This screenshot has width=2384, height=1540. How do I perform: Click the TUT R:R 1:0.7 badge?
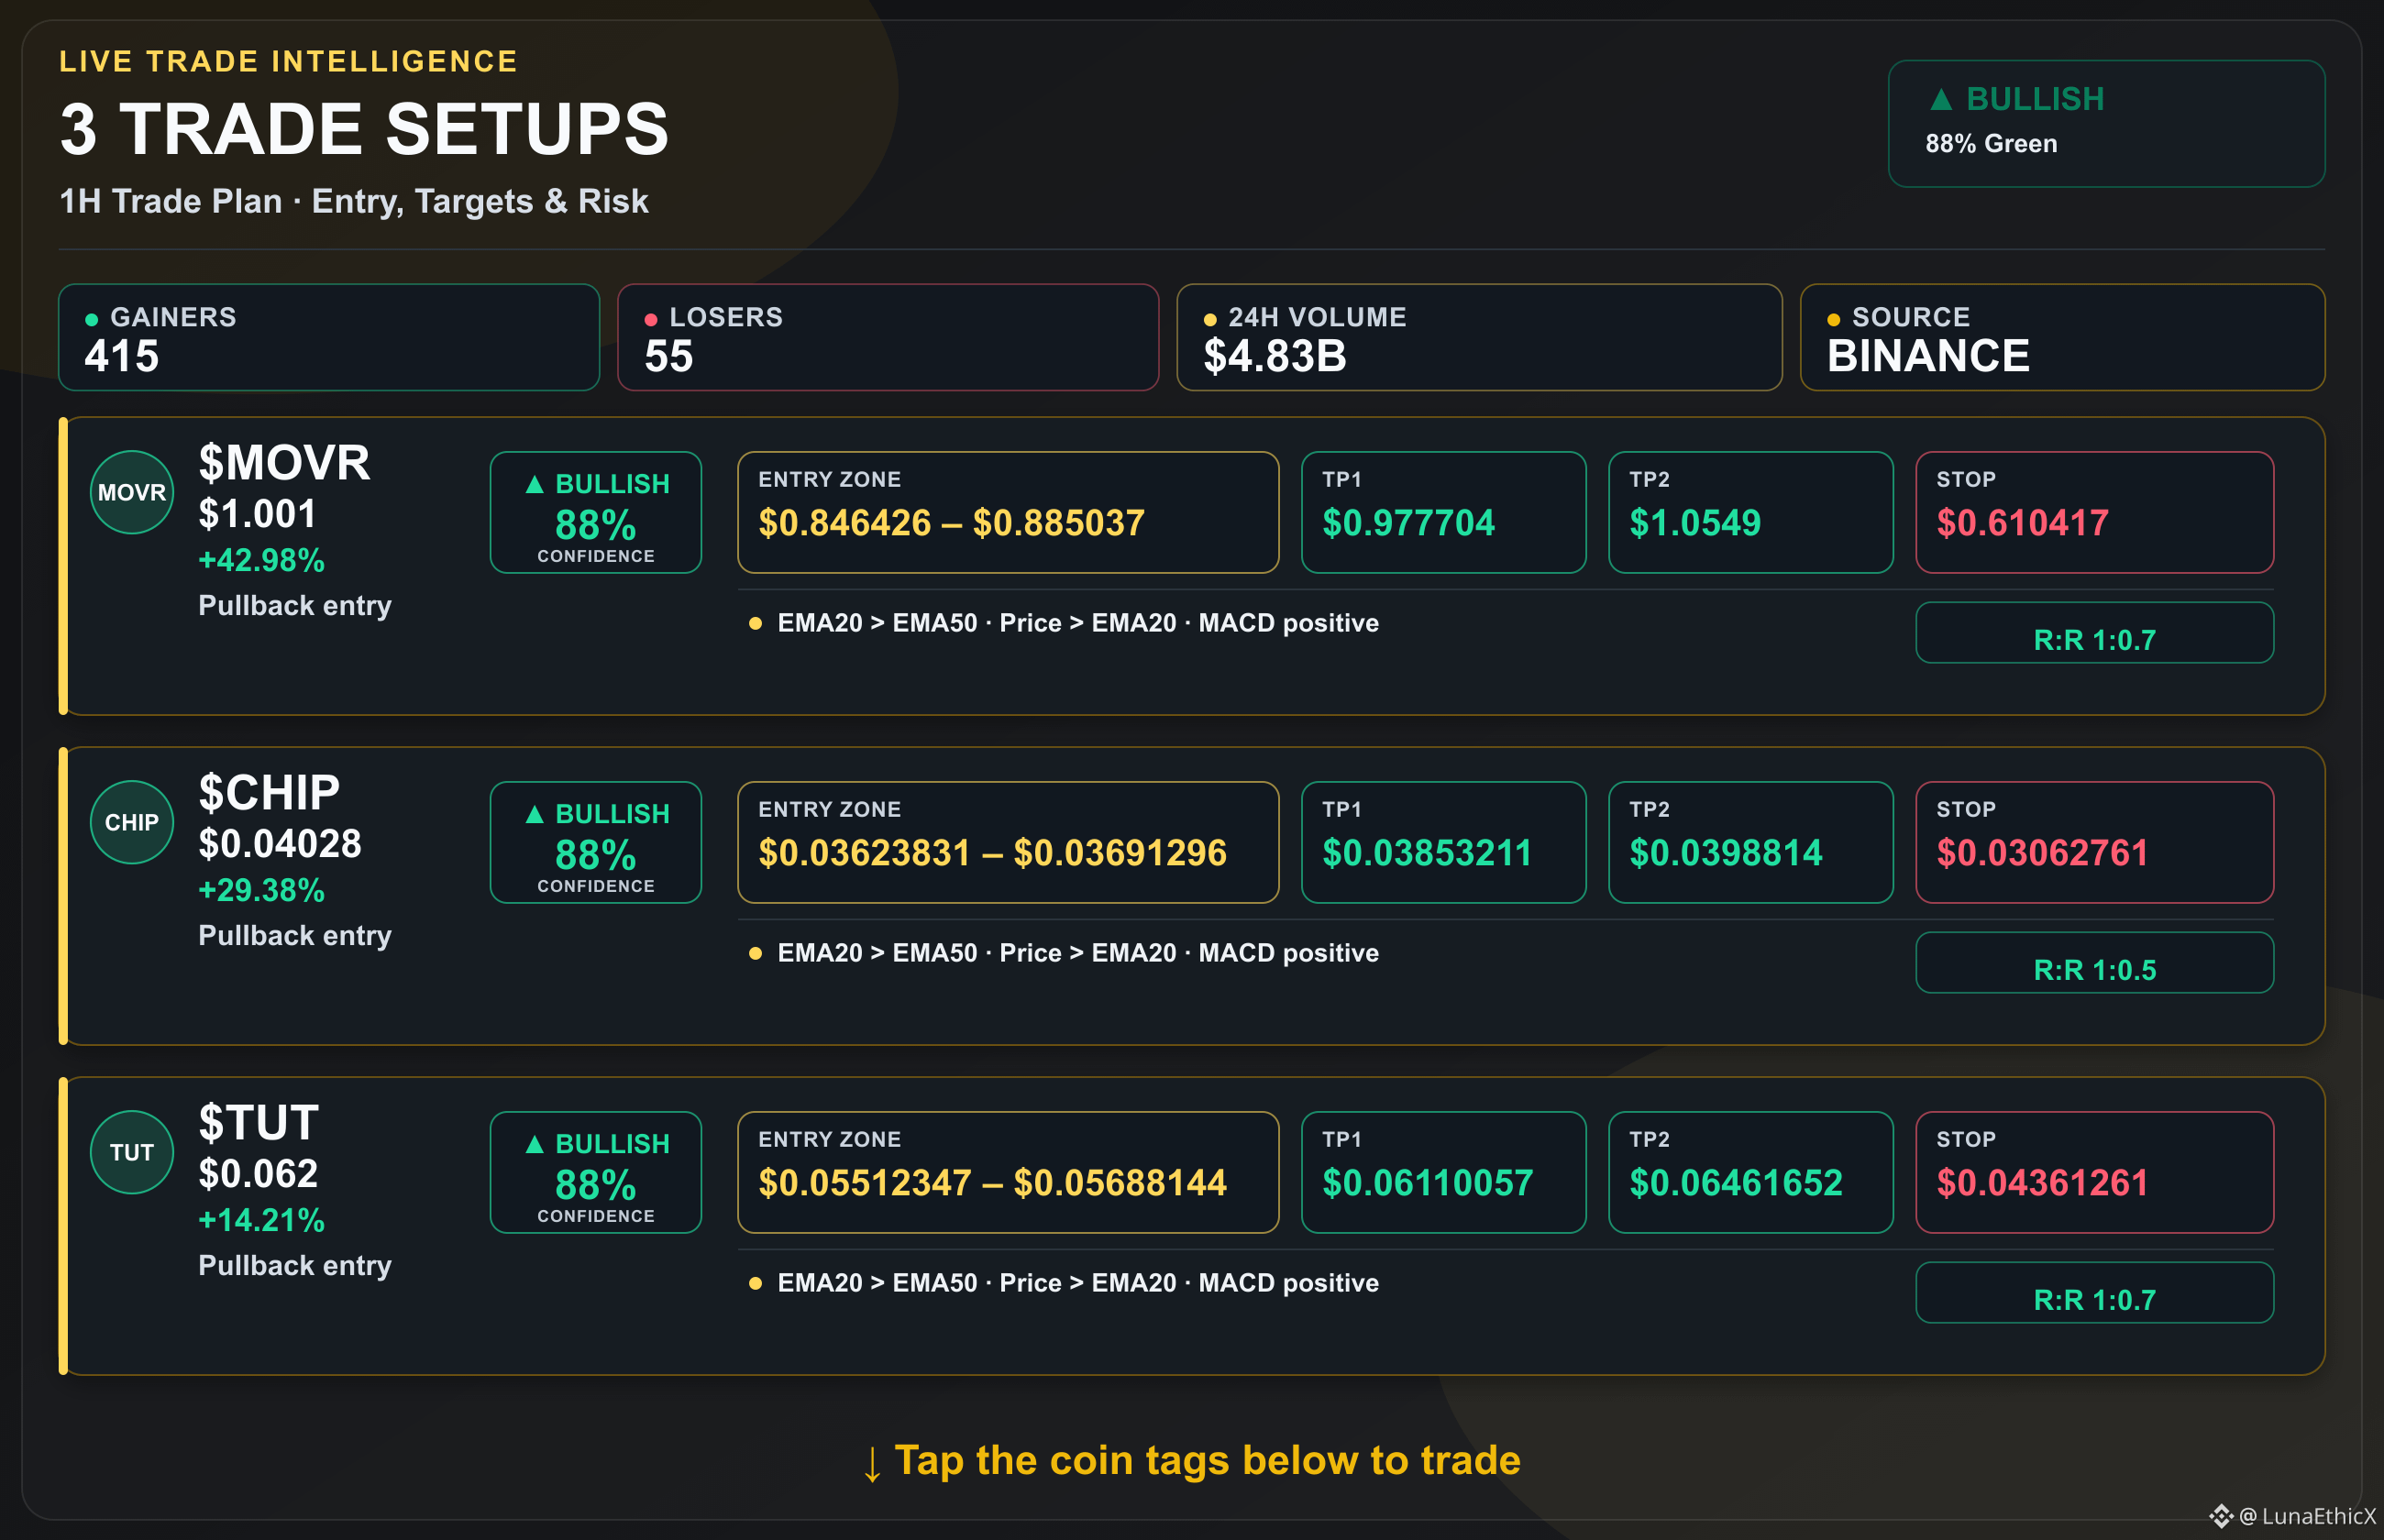pos(2094,1293)
